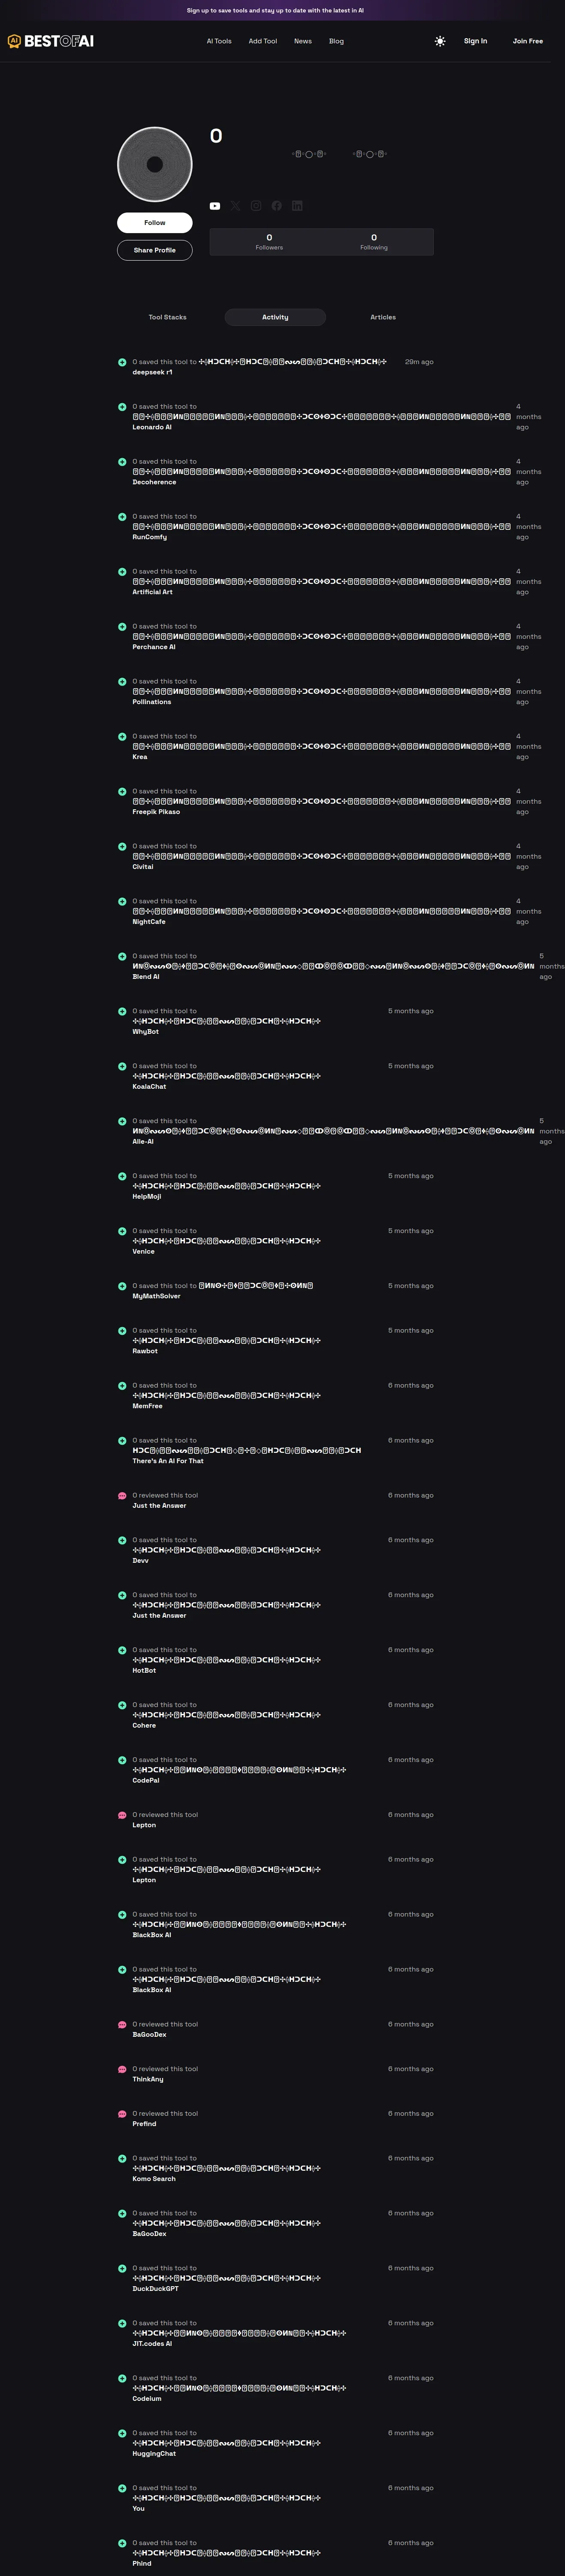Click the pink review icon beside ThinkAny
The image size is (565, 2576).
[122, 2069]
